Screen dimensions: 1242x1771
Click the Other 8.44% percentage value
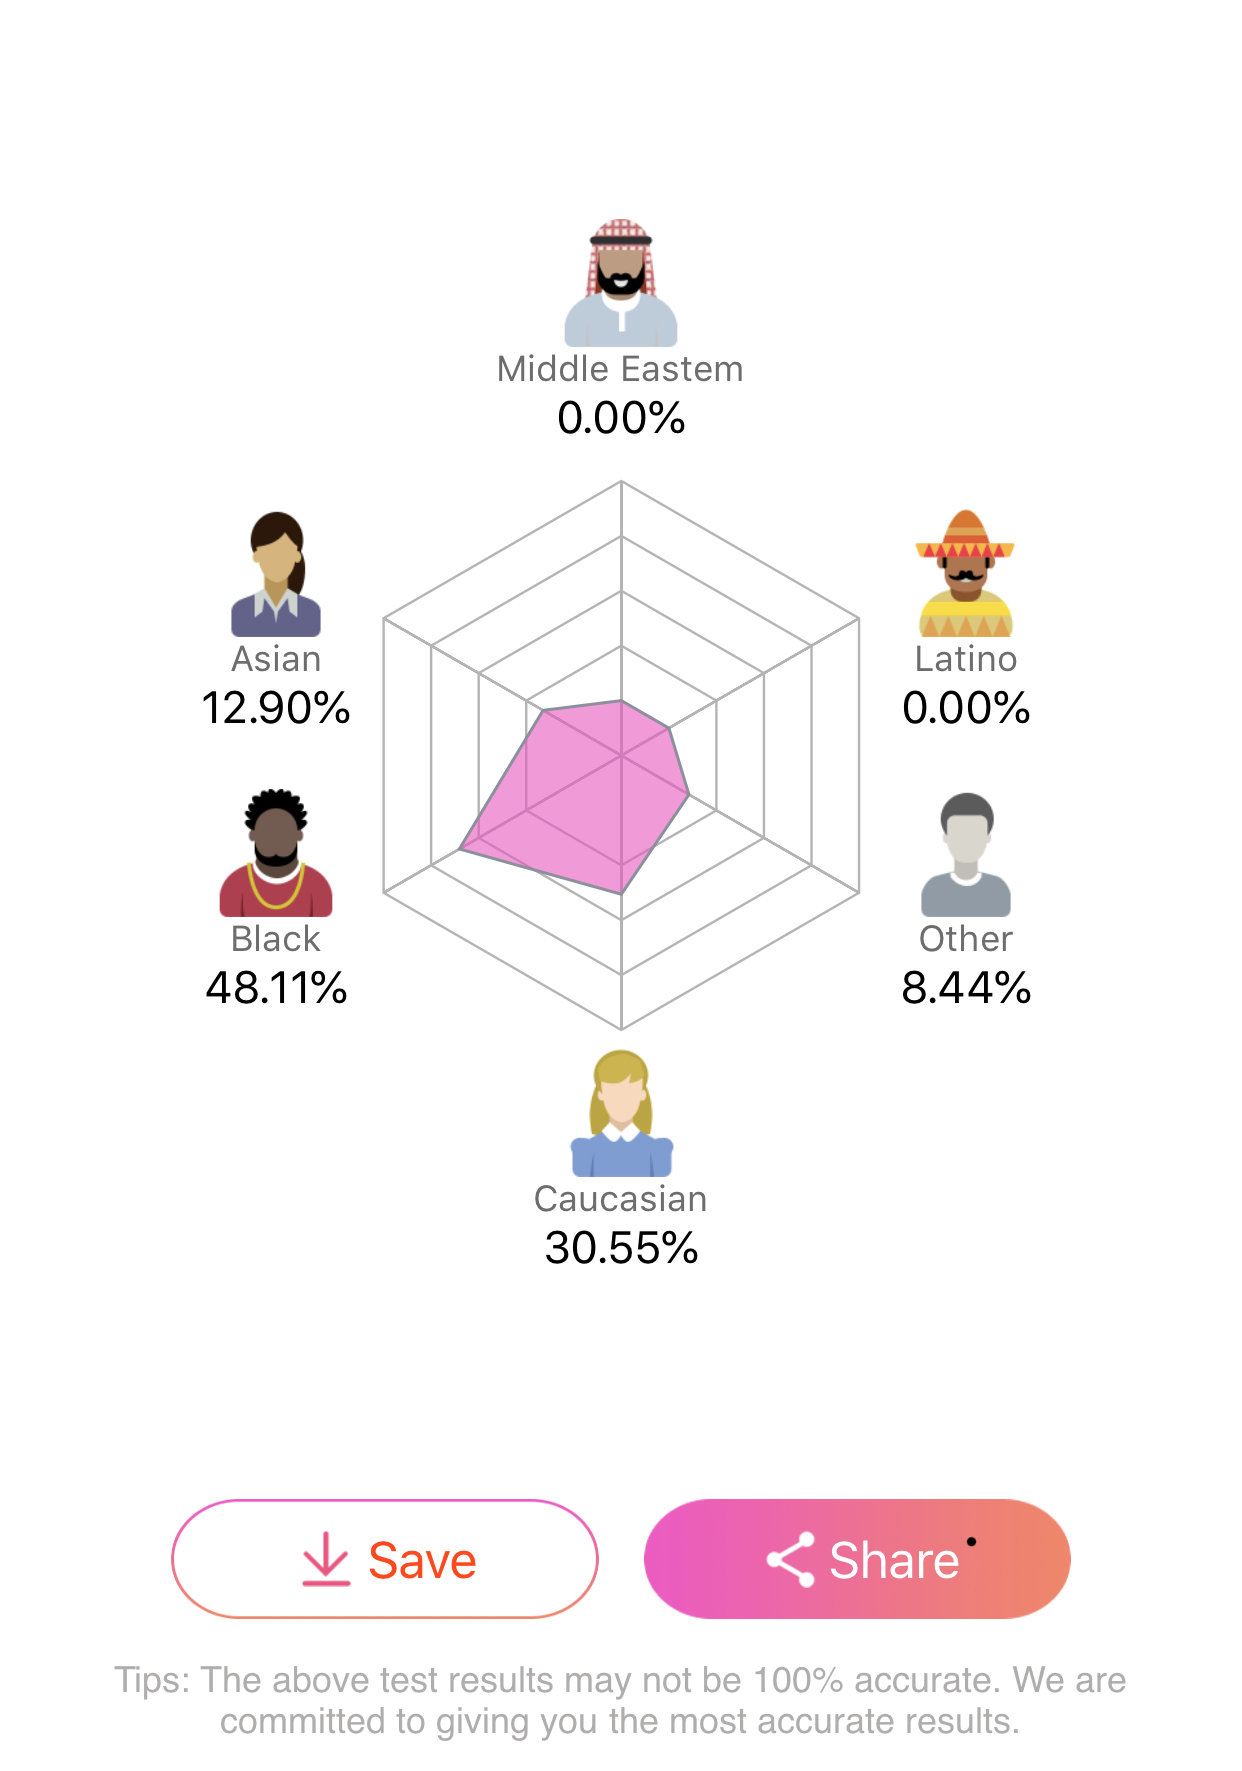966,988
